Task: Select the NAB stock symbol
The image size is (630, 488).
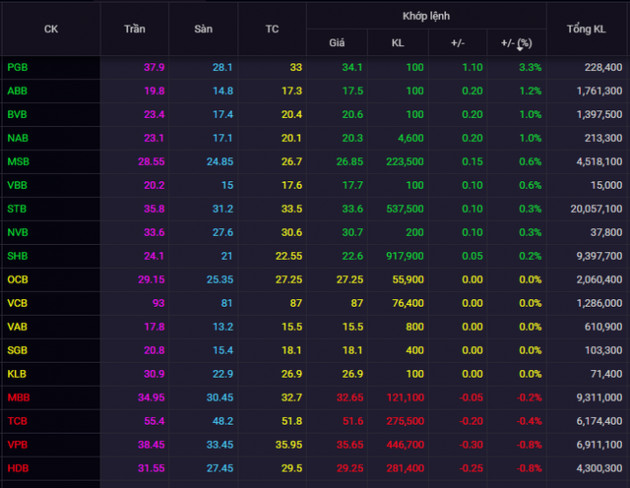Action: point(18,138)
